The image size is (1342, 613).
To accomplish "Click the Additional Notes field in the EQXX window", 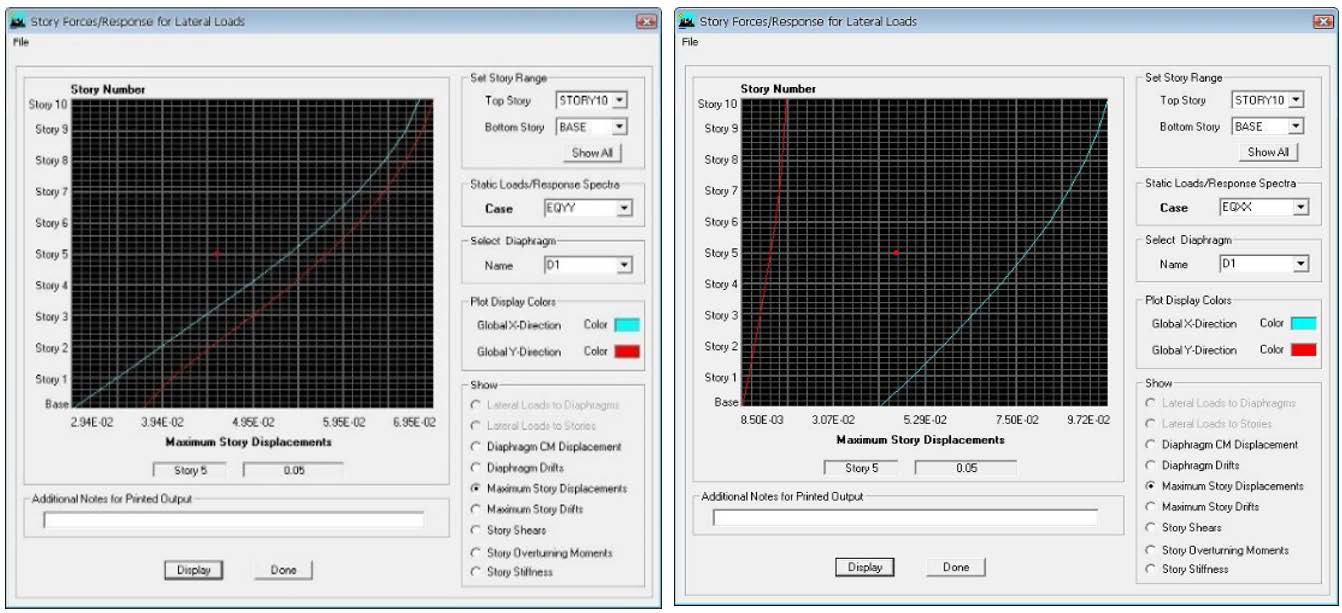I will point(905,518).
